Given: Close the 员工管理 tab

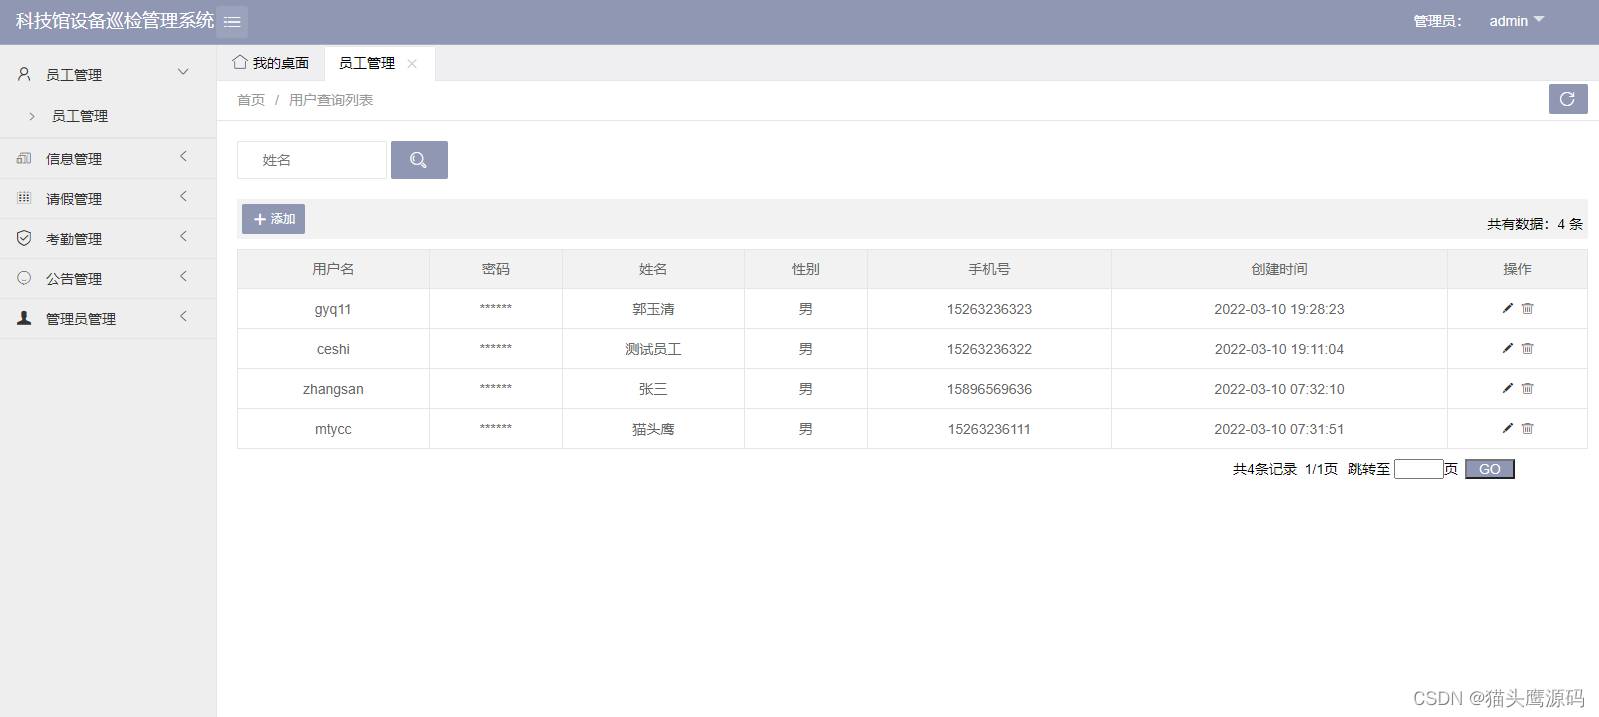Looking at the screenshot, I should pos(412,63).
